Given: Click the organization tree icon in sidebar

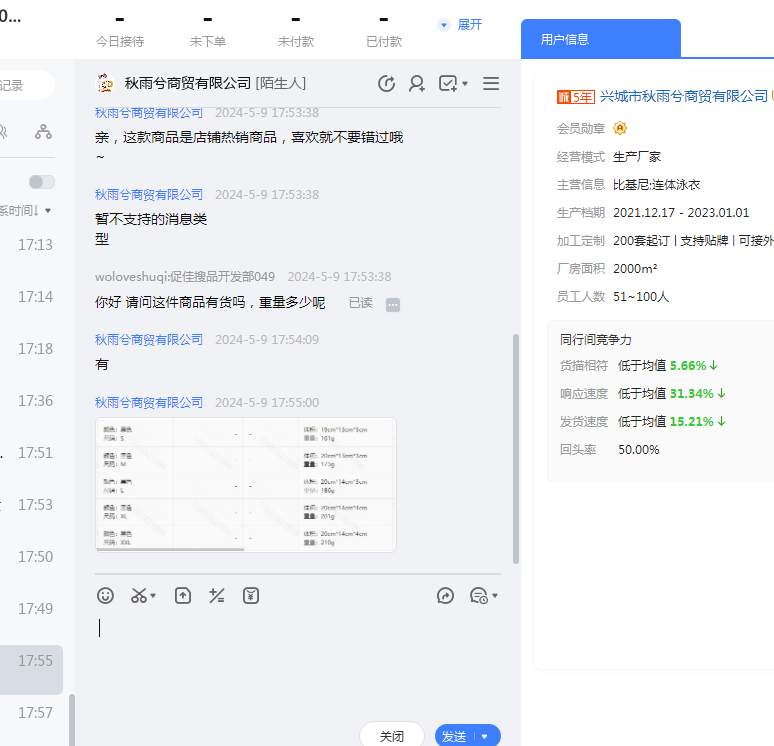Looking at the screenshot, I should coord(43,131).
